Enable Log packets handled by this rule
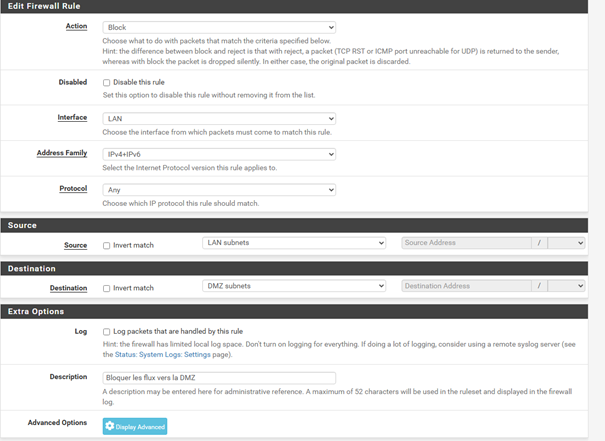The image size is (605, 441). pos(107,332)
